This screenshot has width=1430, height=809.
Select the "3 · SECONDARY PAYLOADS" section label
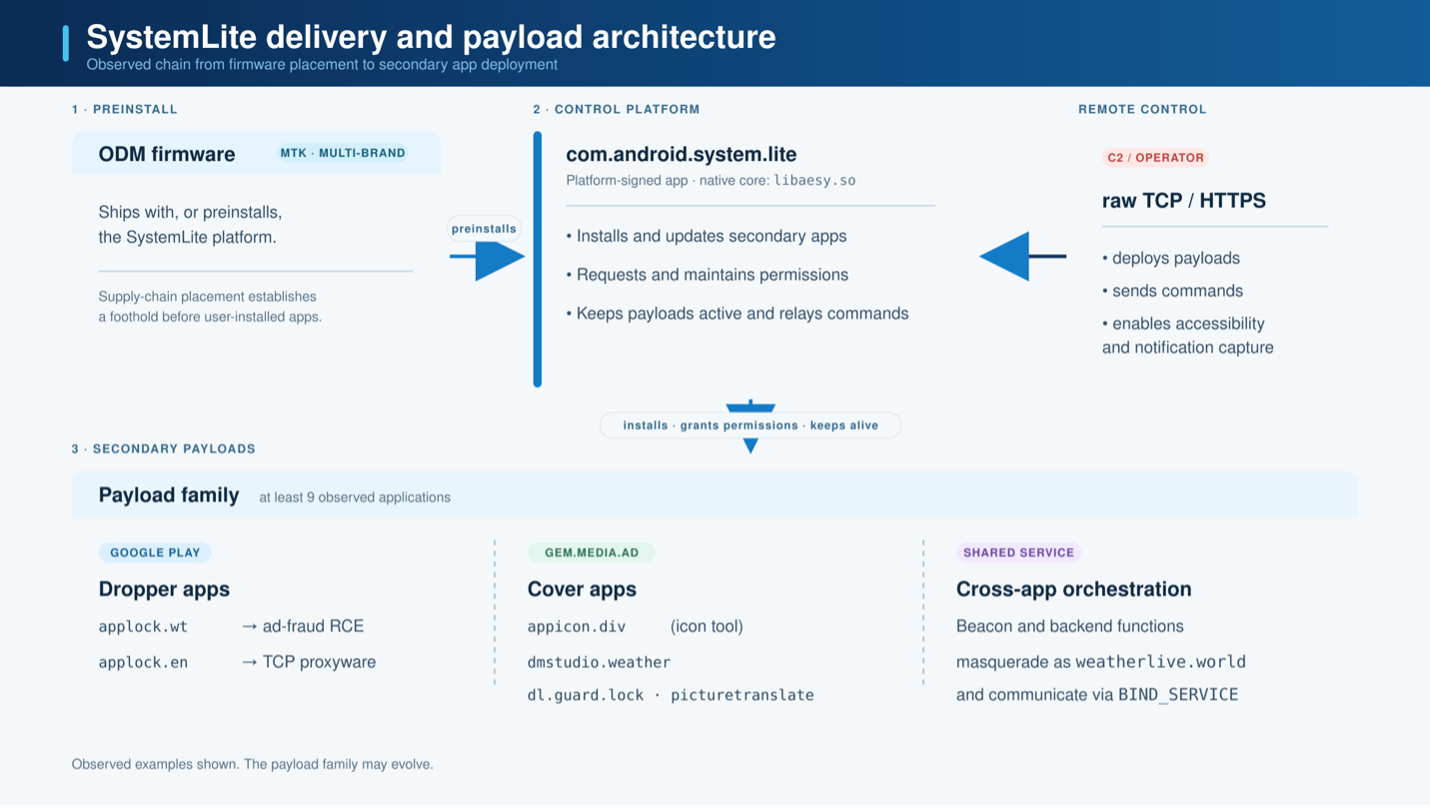click(x=163, y=449)
